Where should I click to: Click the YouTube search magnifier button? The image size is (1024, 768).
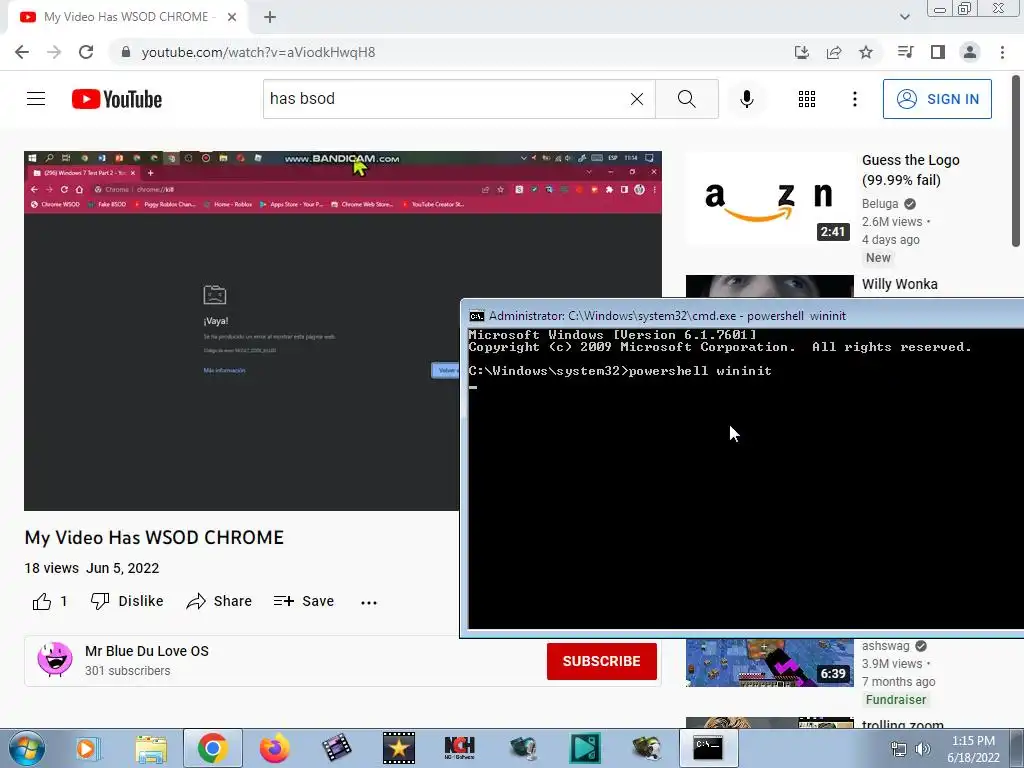686,99
